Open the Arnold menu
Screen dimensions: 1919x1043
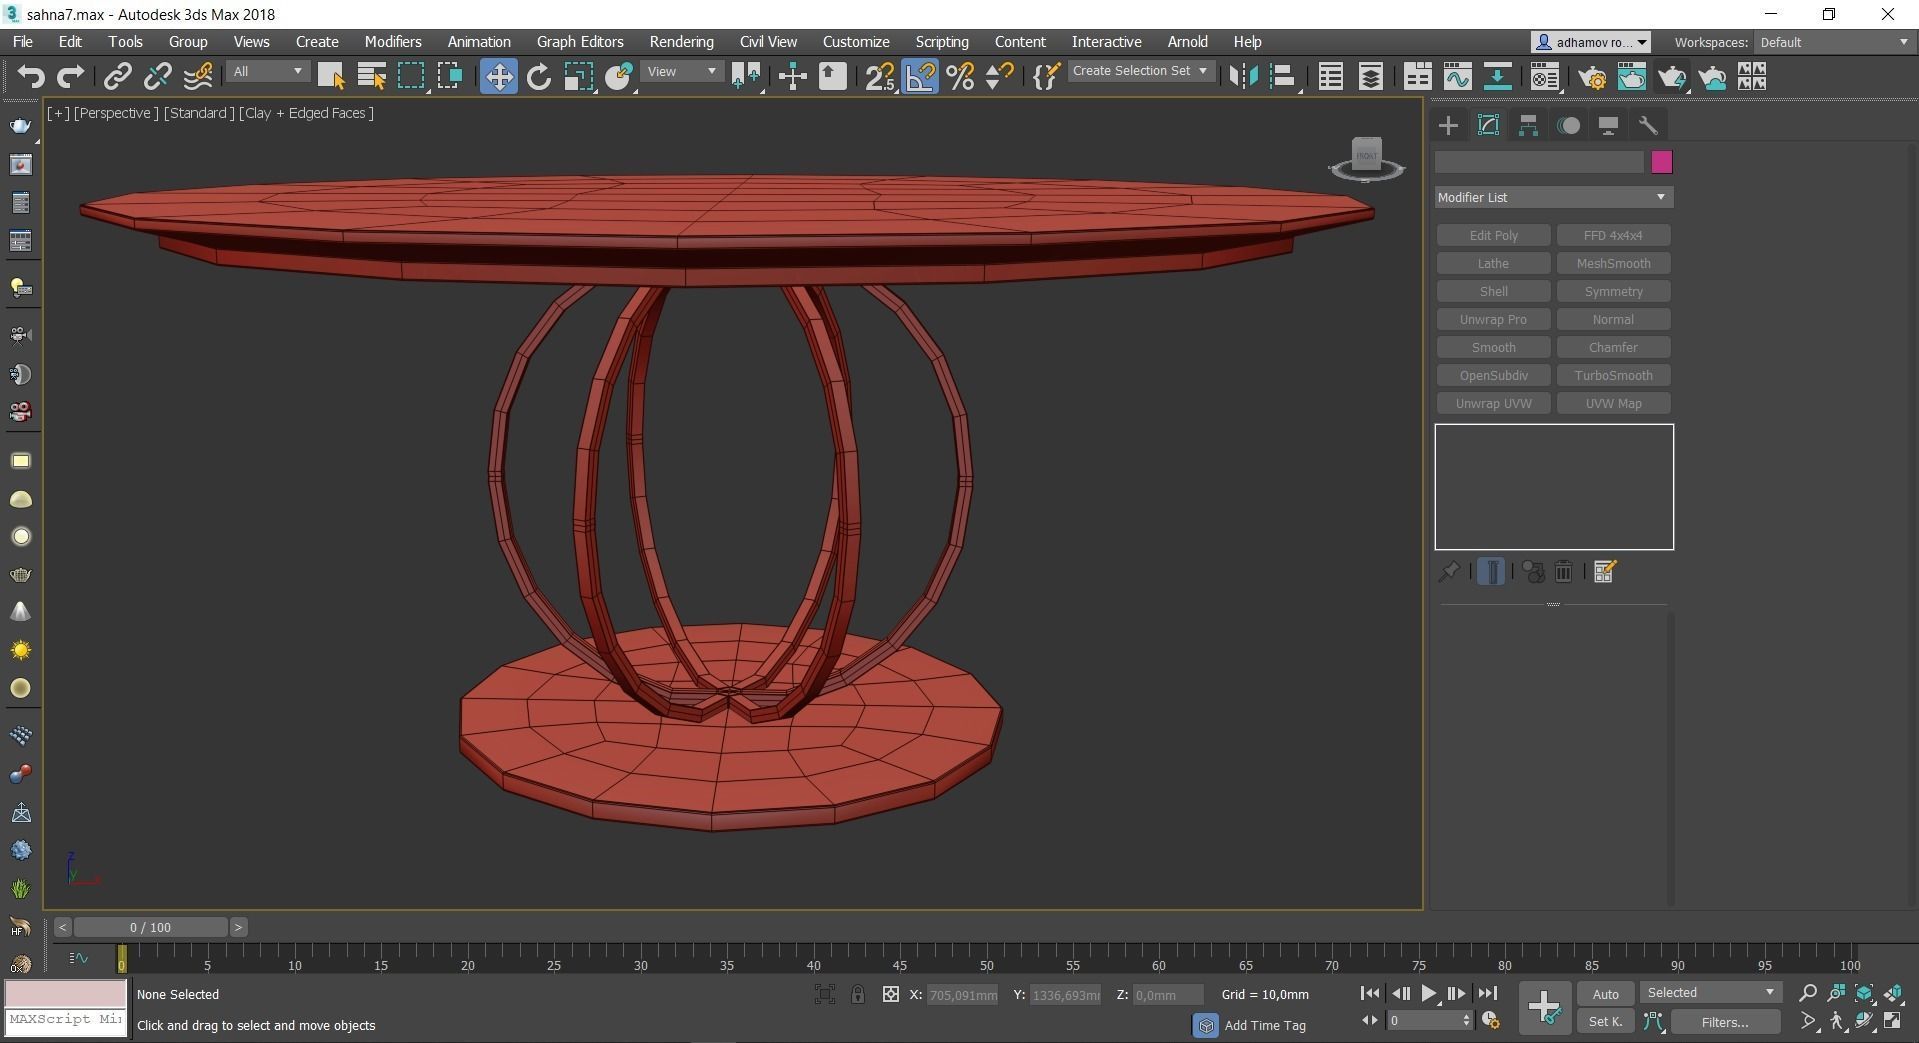[1187, 42]
